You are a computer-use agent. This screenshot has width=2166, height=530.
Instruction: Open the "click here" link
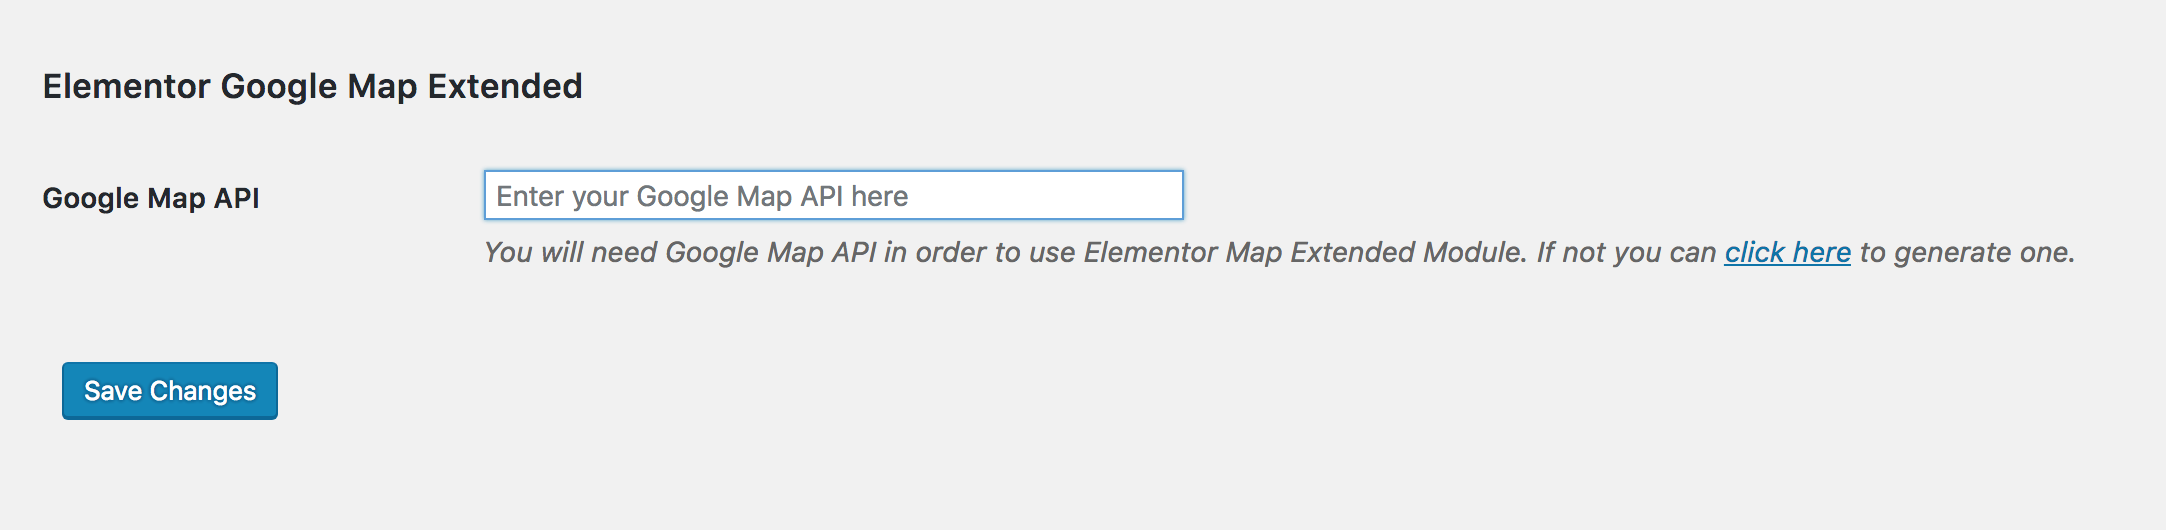tap(1787, 253)
